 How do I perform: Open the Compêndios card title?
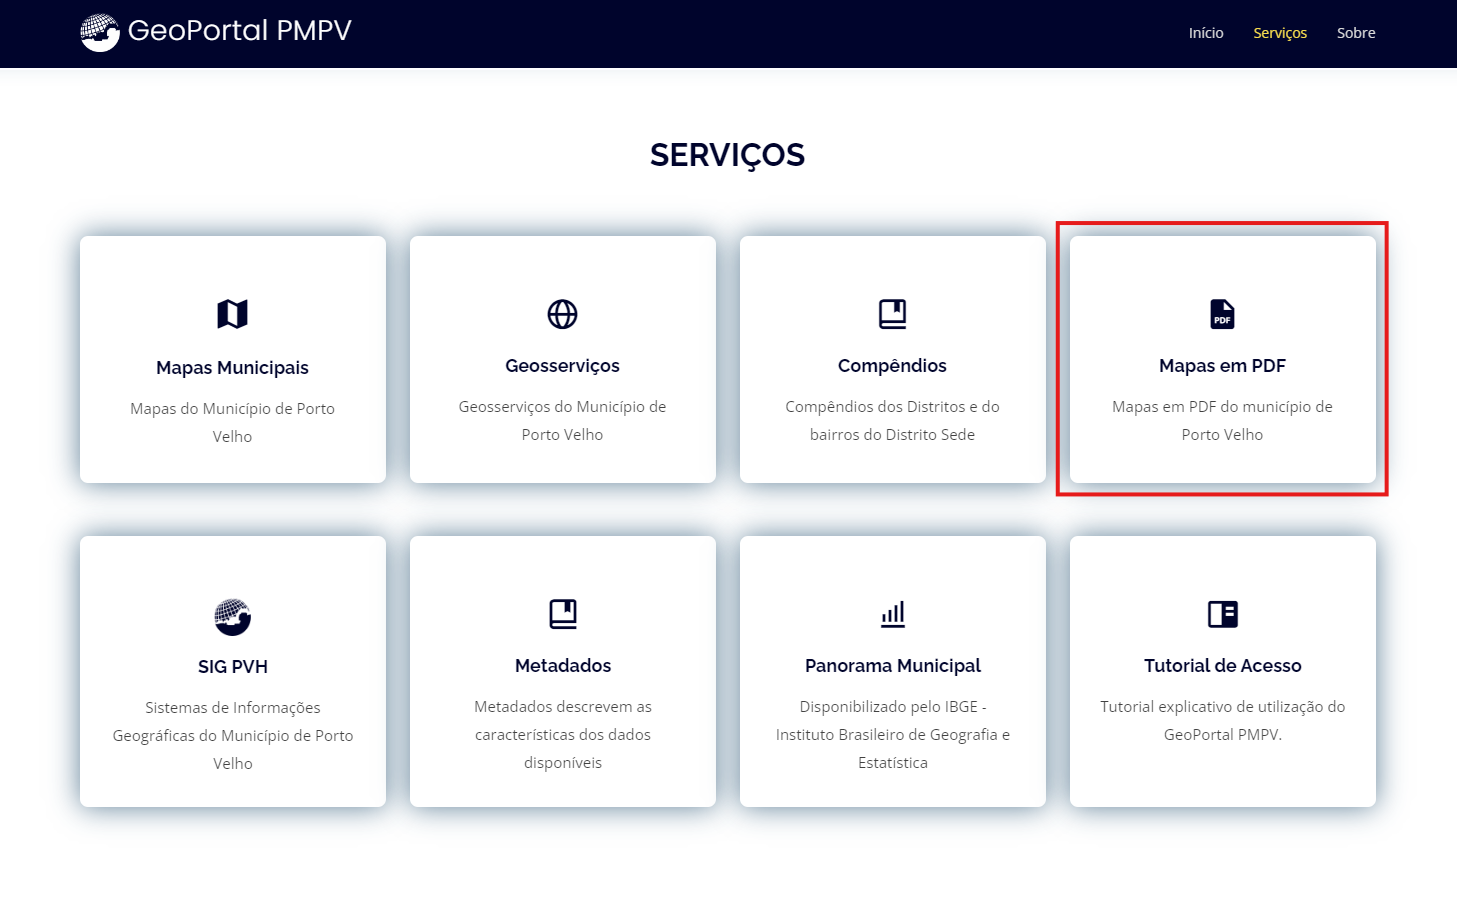point(892,366)
